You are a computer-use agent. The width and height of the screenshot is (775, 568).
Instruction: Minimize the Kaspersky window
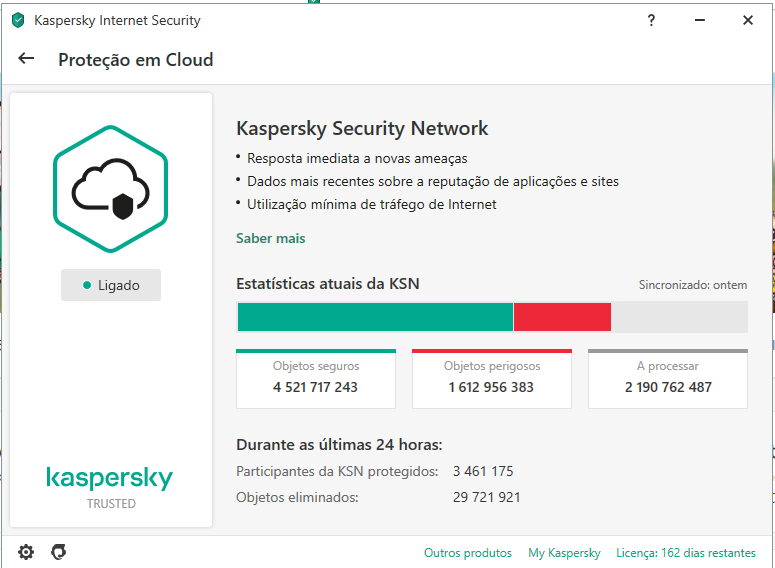pos(699,20)
